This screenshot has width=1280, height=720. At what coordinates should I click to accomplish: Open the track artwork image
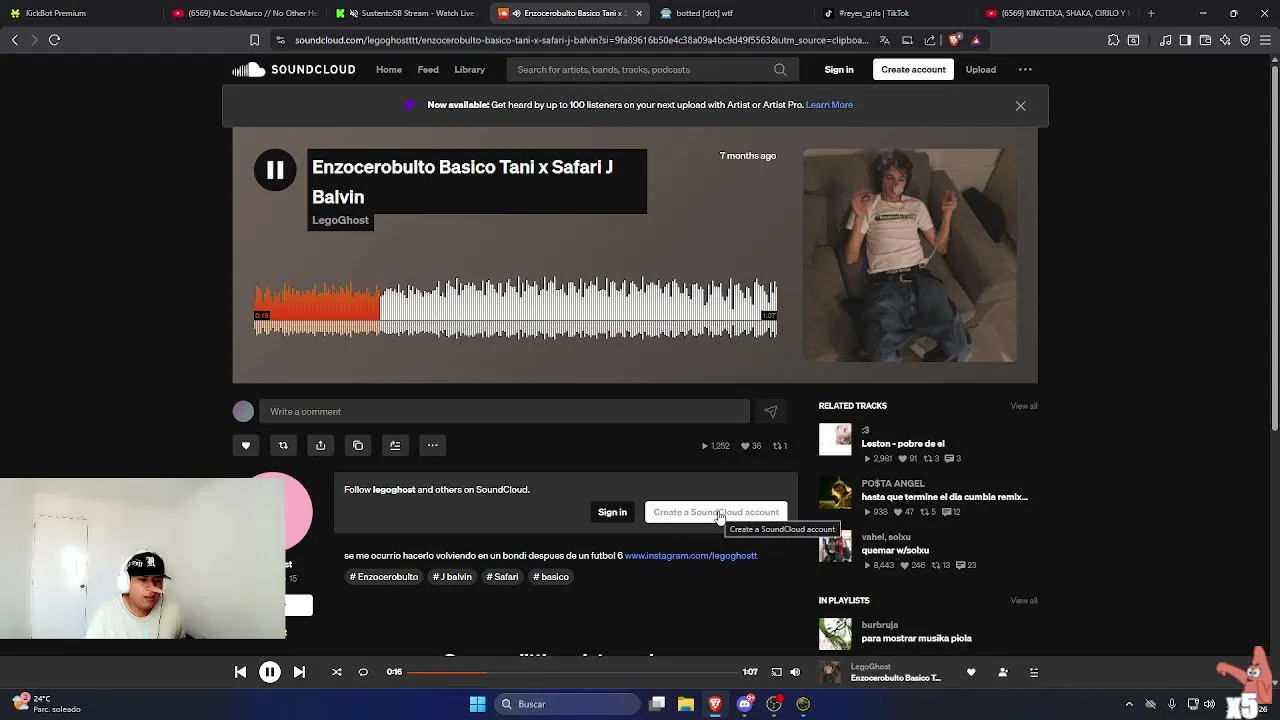[910, 255]
